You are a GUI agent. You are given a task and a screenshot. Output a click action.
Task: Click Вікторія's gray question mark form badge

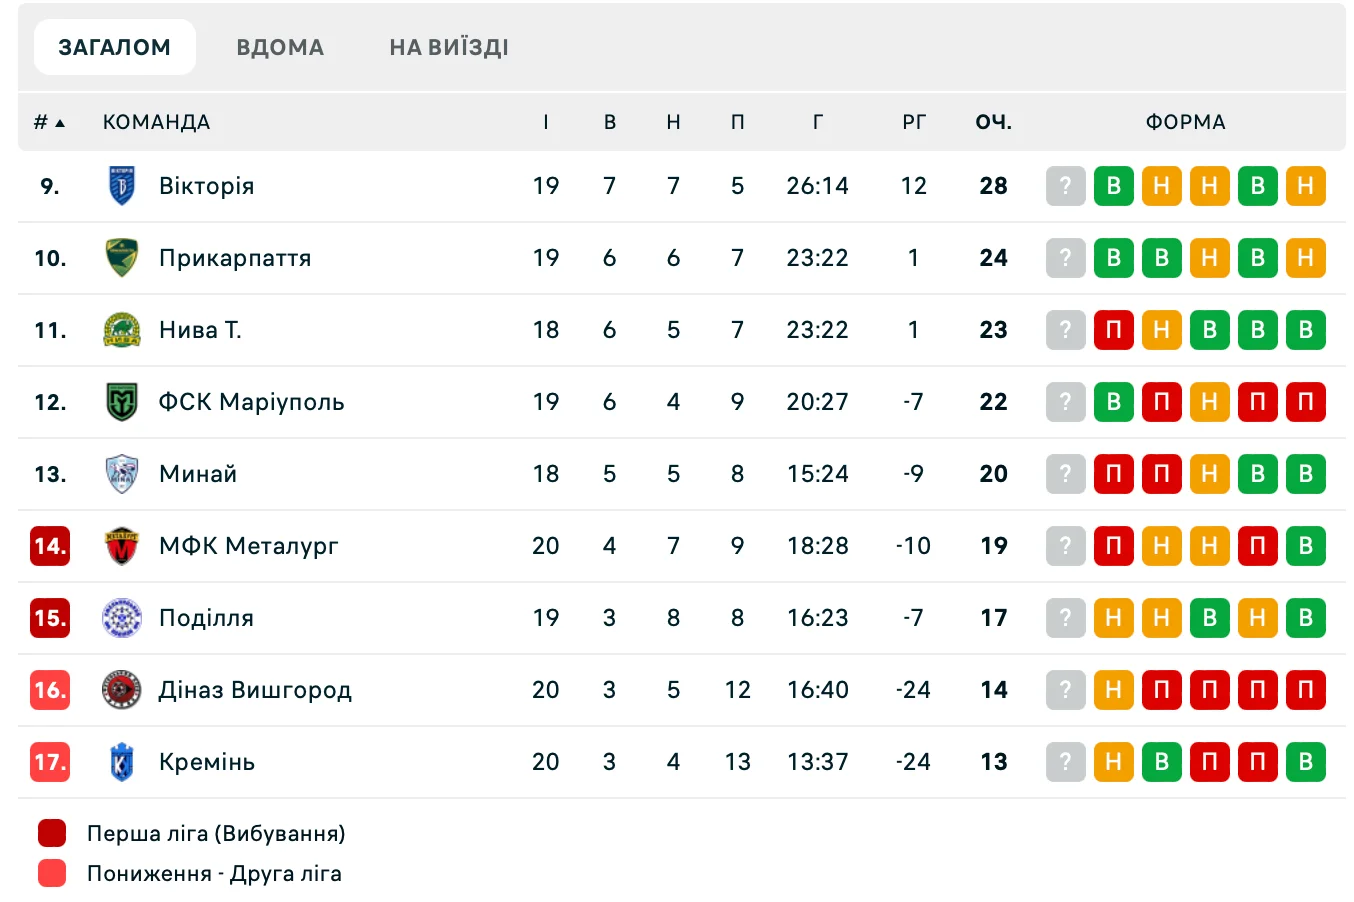click(1065, 186)
